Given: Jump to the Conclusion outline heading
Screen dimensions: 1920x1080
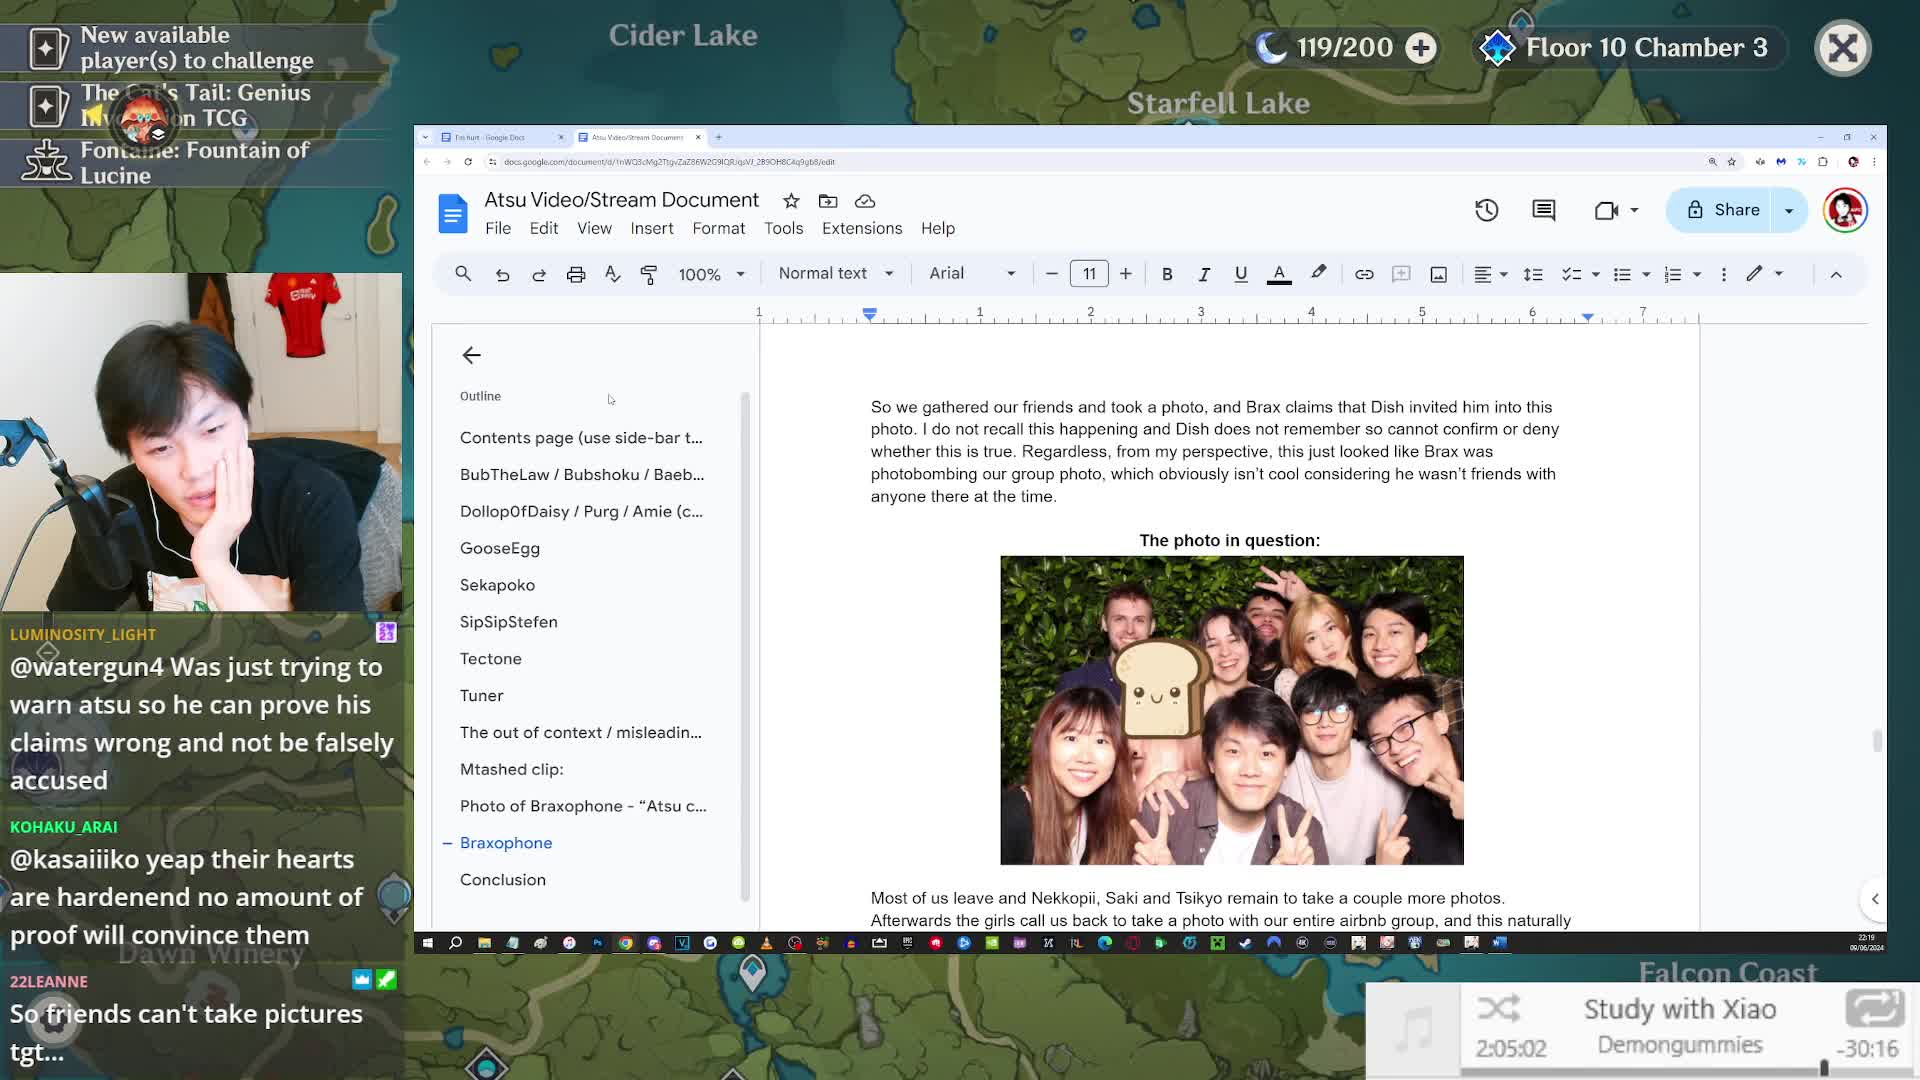Looking at the screenshot, I should (x=503, y=880).
